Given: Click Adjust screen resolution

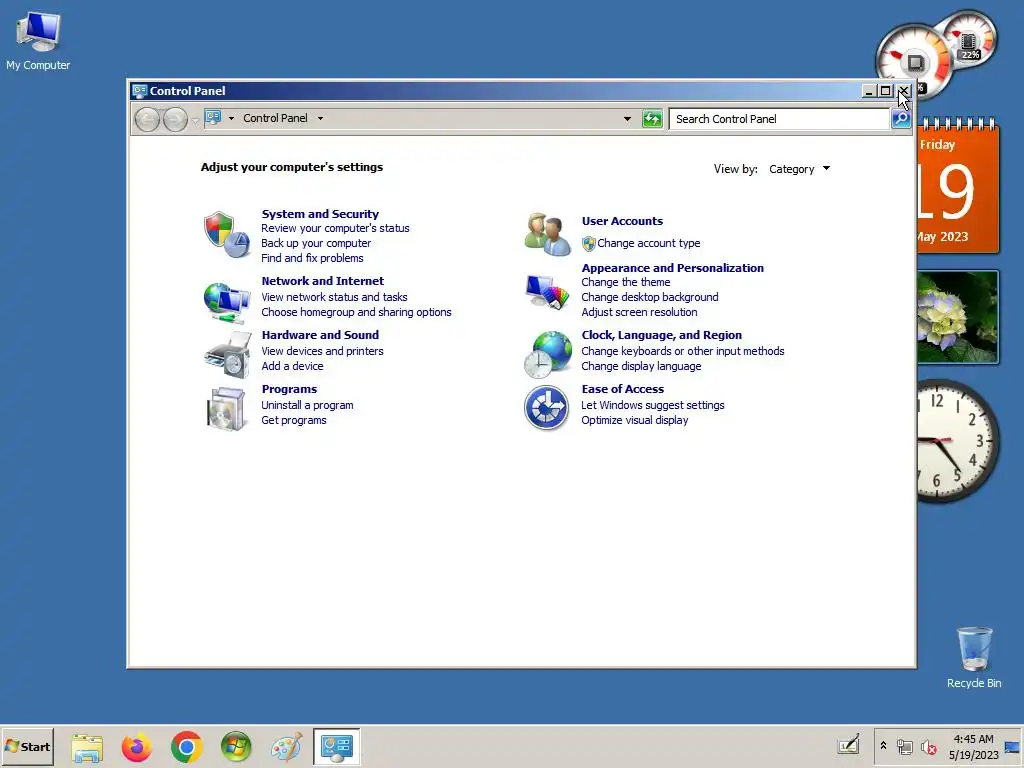Looking at the screenshot, I should point(639,312).
